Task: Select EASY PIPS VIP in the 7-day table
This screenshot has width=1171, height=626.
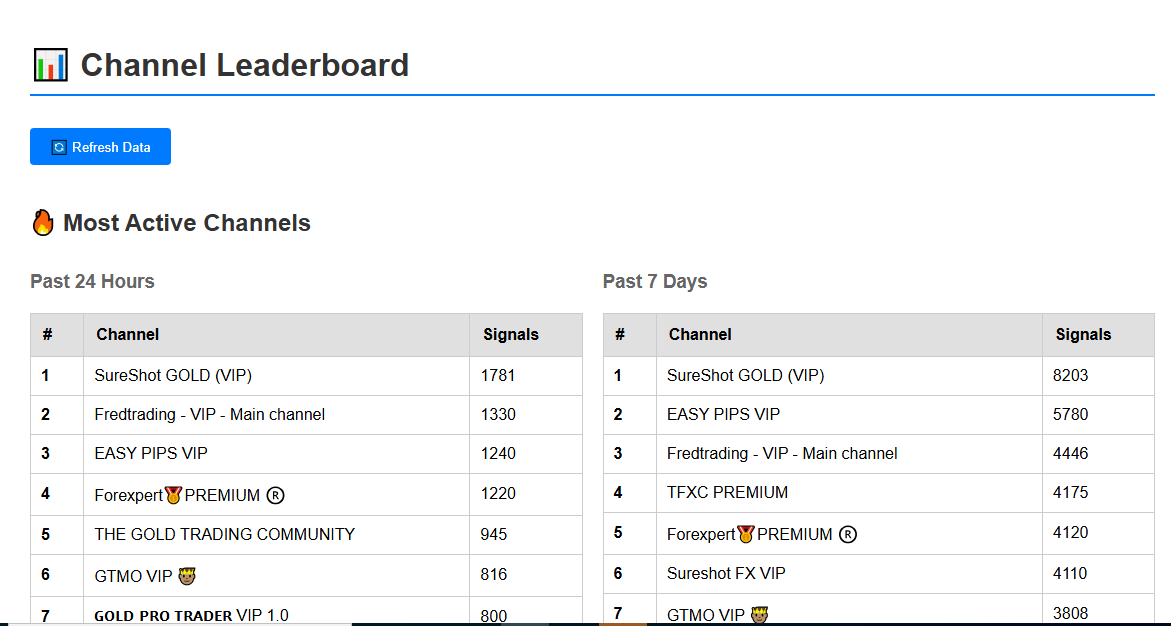Action: coord(724,413)
